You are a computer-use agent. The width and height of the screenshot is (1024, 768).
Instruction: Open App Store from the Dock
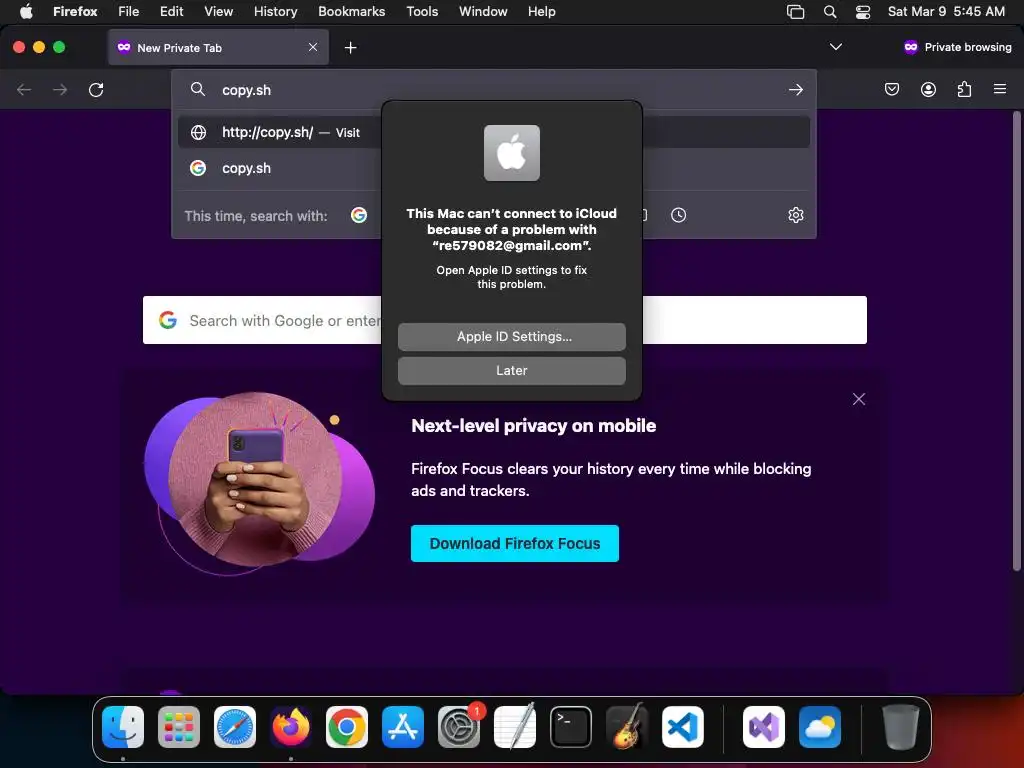tap(402, 726)
